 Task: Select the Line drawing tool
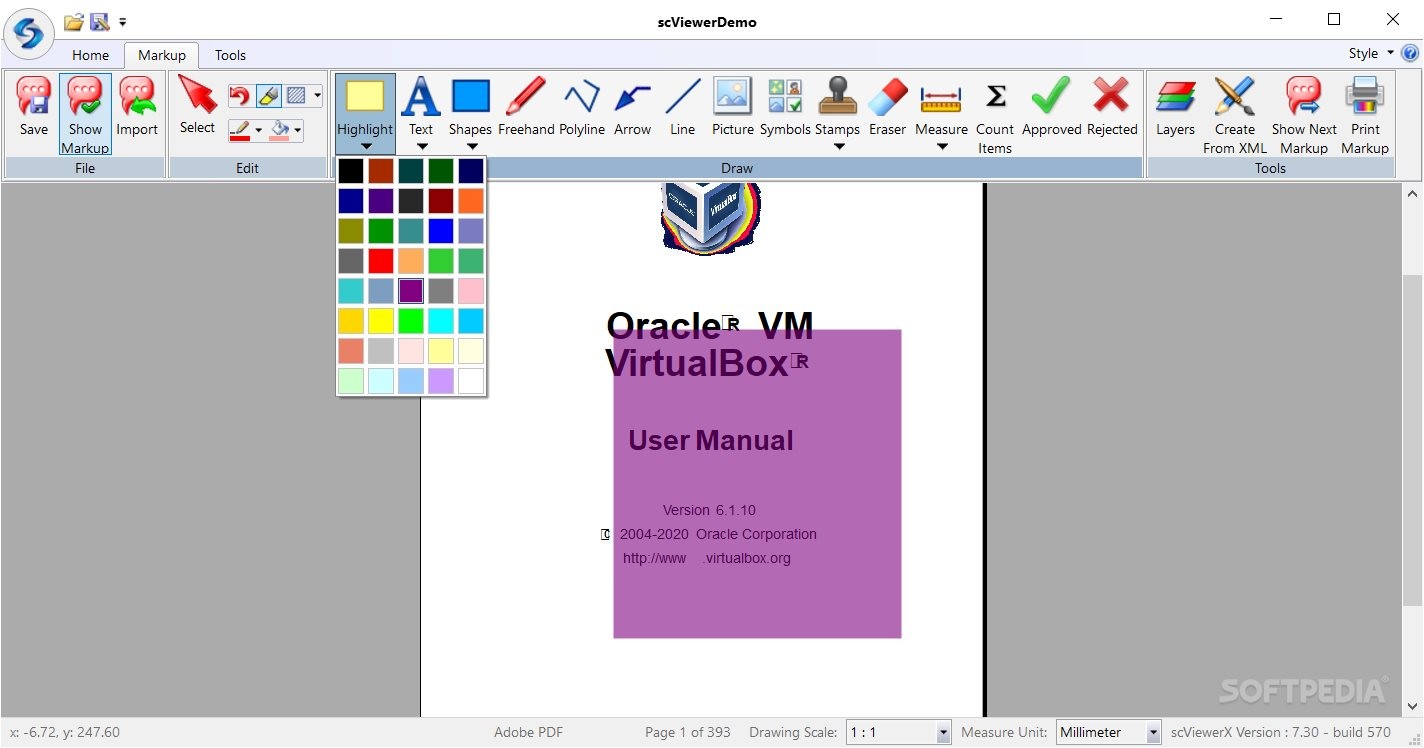(x=682, y=107)
